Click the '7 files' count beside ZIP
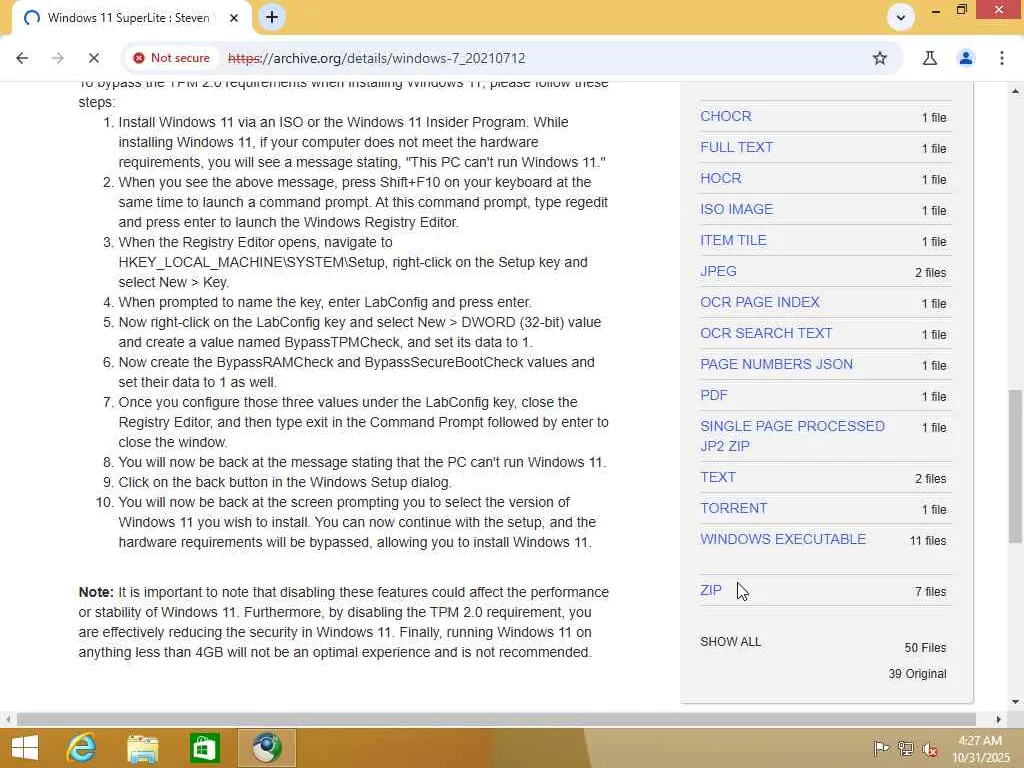The height and width of the screenshot is (768, 1024). click(x=930, y=592)
